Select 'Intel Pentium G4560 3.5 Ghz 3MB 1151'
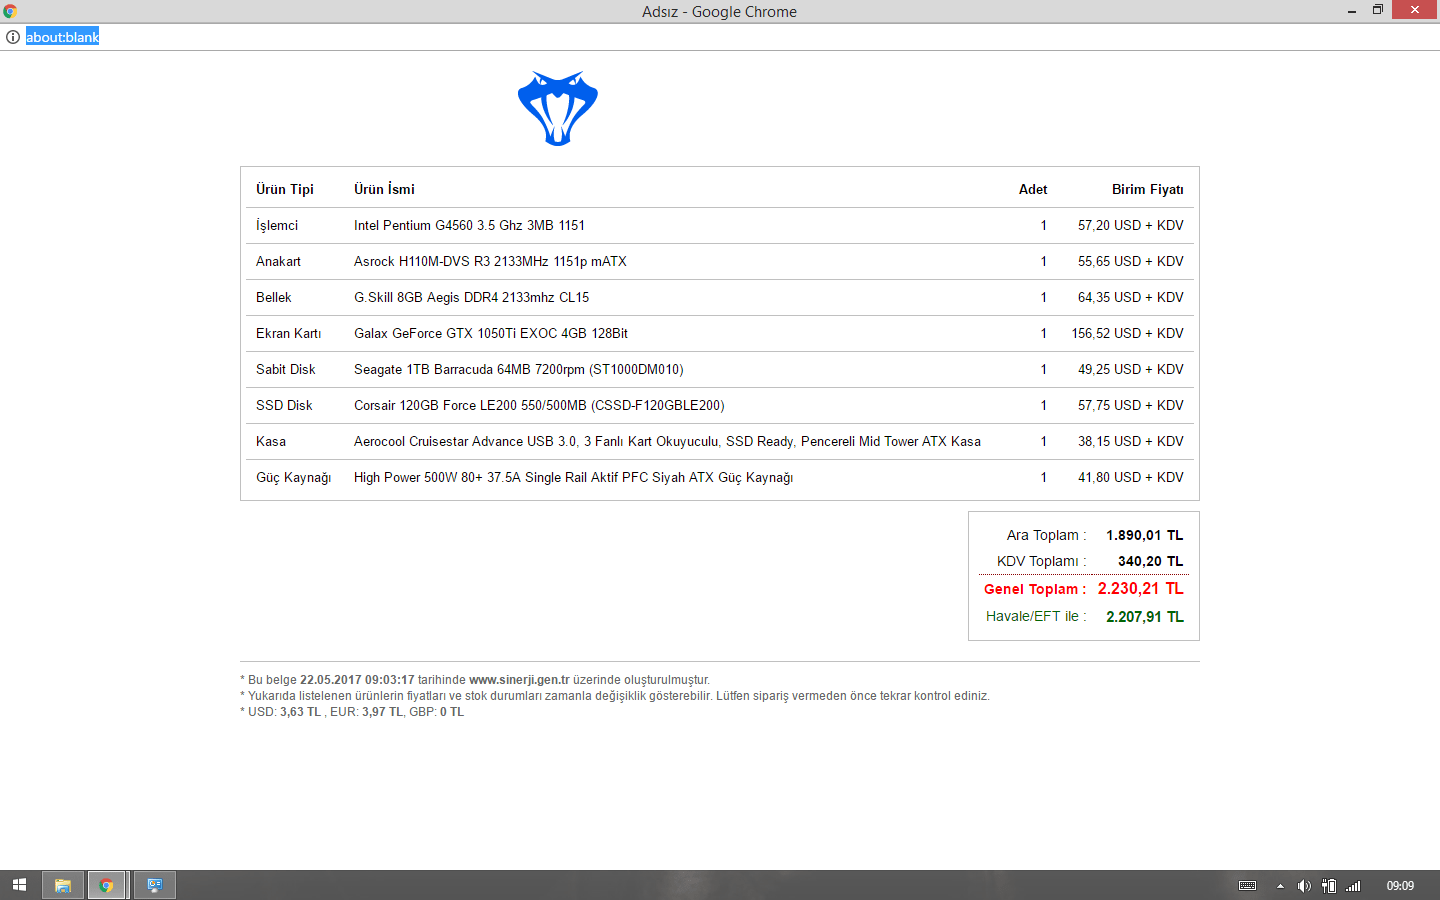The width and height of the screenshot is (1440, 900). pos(469,225)
